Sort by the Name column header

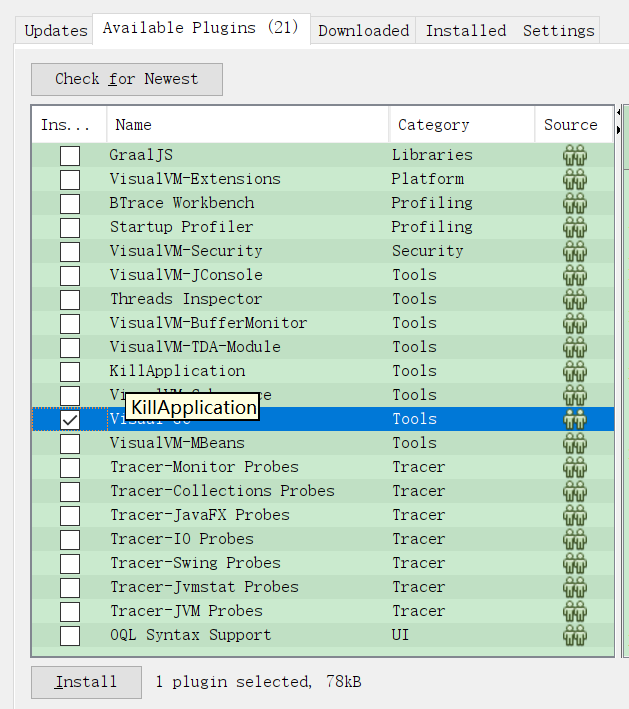click(247, 124)
